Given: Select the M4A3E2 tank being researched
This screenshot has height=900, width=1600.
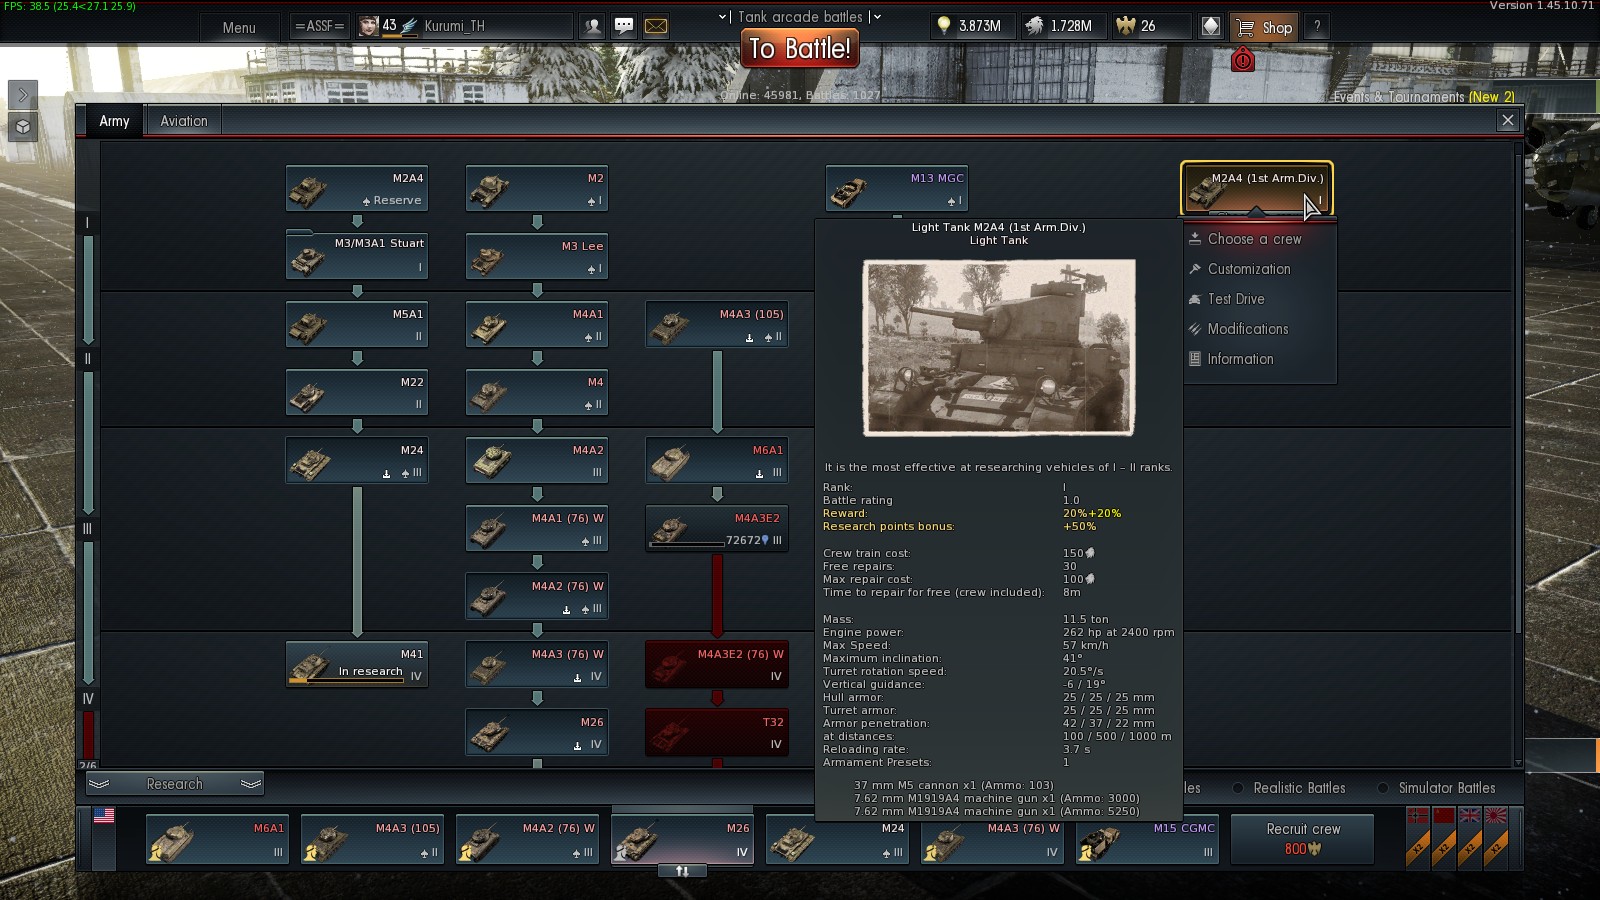Looking at the screenshot, I should (717, 528).
